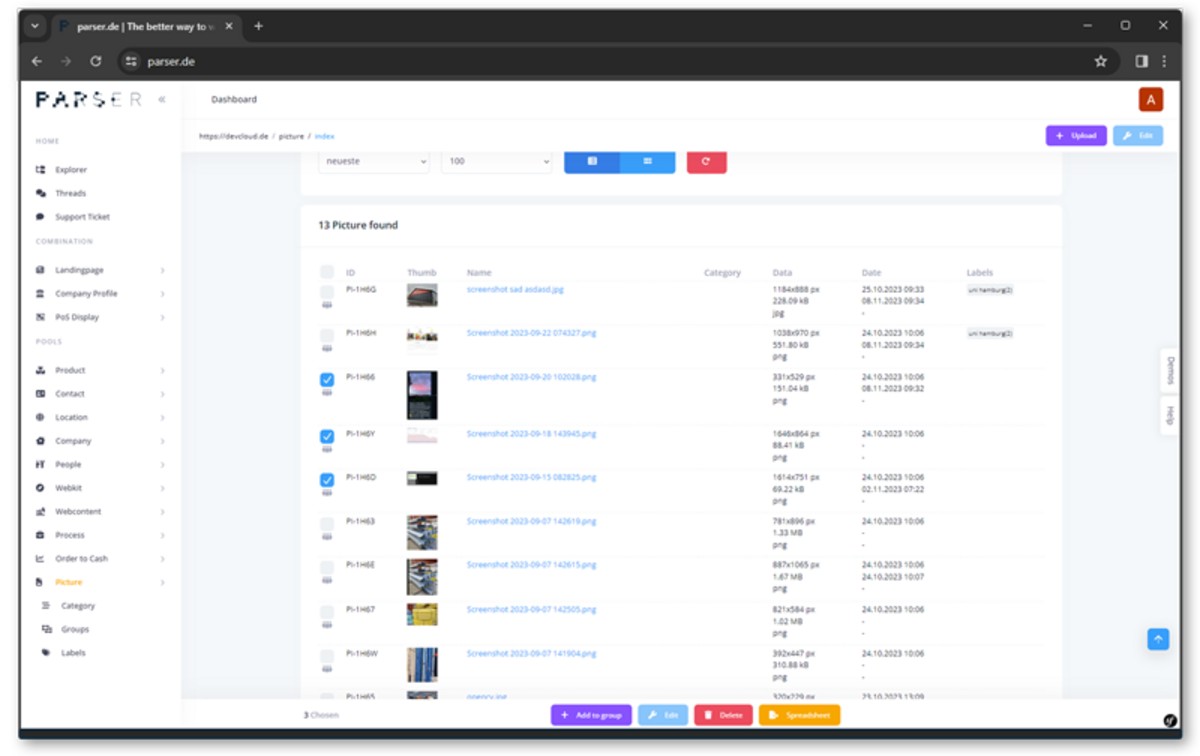This screenshot has width=1200, height=756.
Task: Select the Contact card icon
Action: [x=40, y=394]
